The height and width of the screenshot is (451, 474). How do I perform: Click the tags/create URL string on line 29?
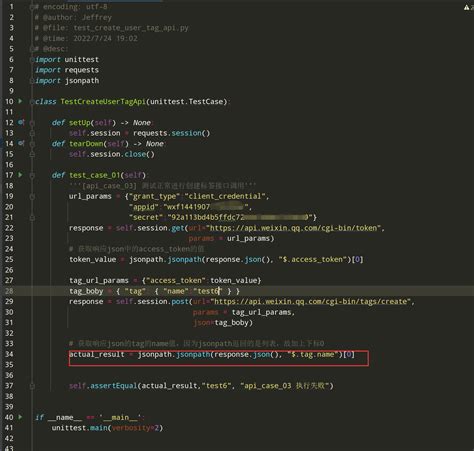(x=311, y=301)
